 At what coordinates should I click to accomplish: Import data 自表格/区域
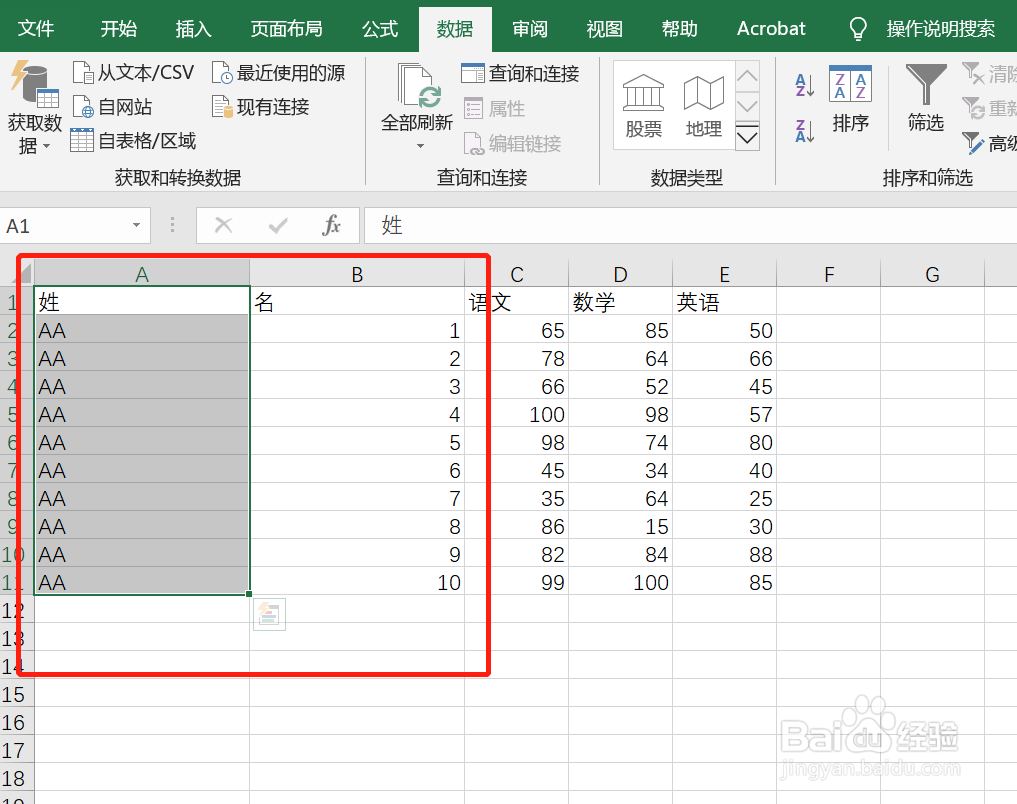click(x=133, y=141)
